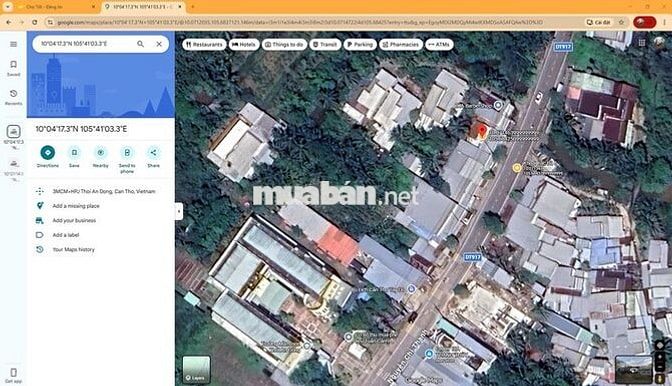Start Directions to this location
Screen dimensions: 672x386
[x=48, y=157]
